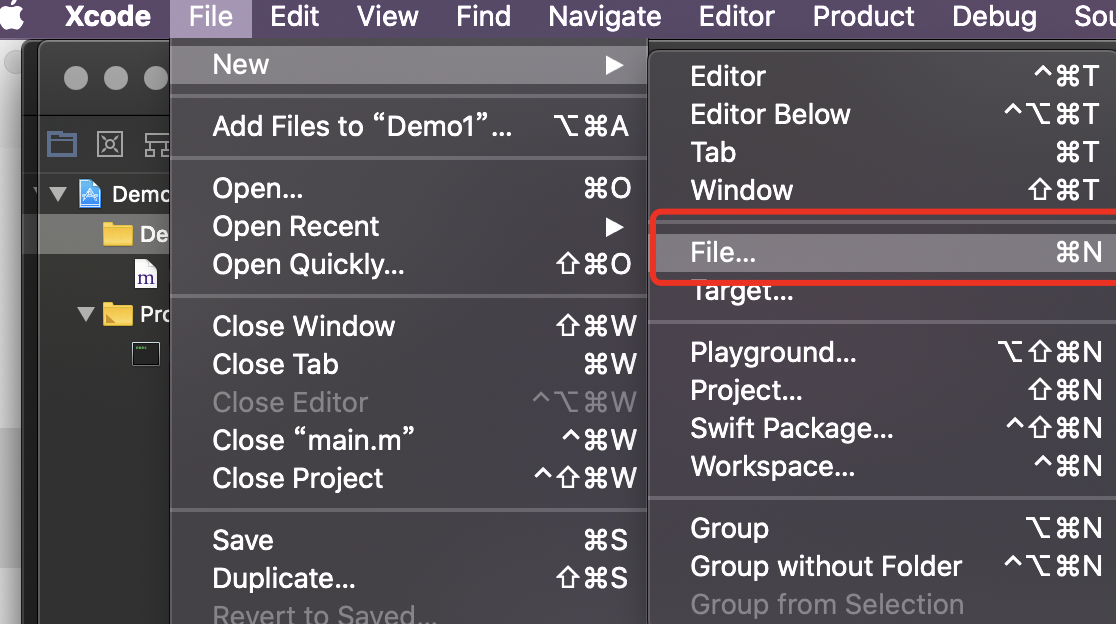The image size is (1116, 624).
Task: Open the Find menu
Action: [483, 16]
